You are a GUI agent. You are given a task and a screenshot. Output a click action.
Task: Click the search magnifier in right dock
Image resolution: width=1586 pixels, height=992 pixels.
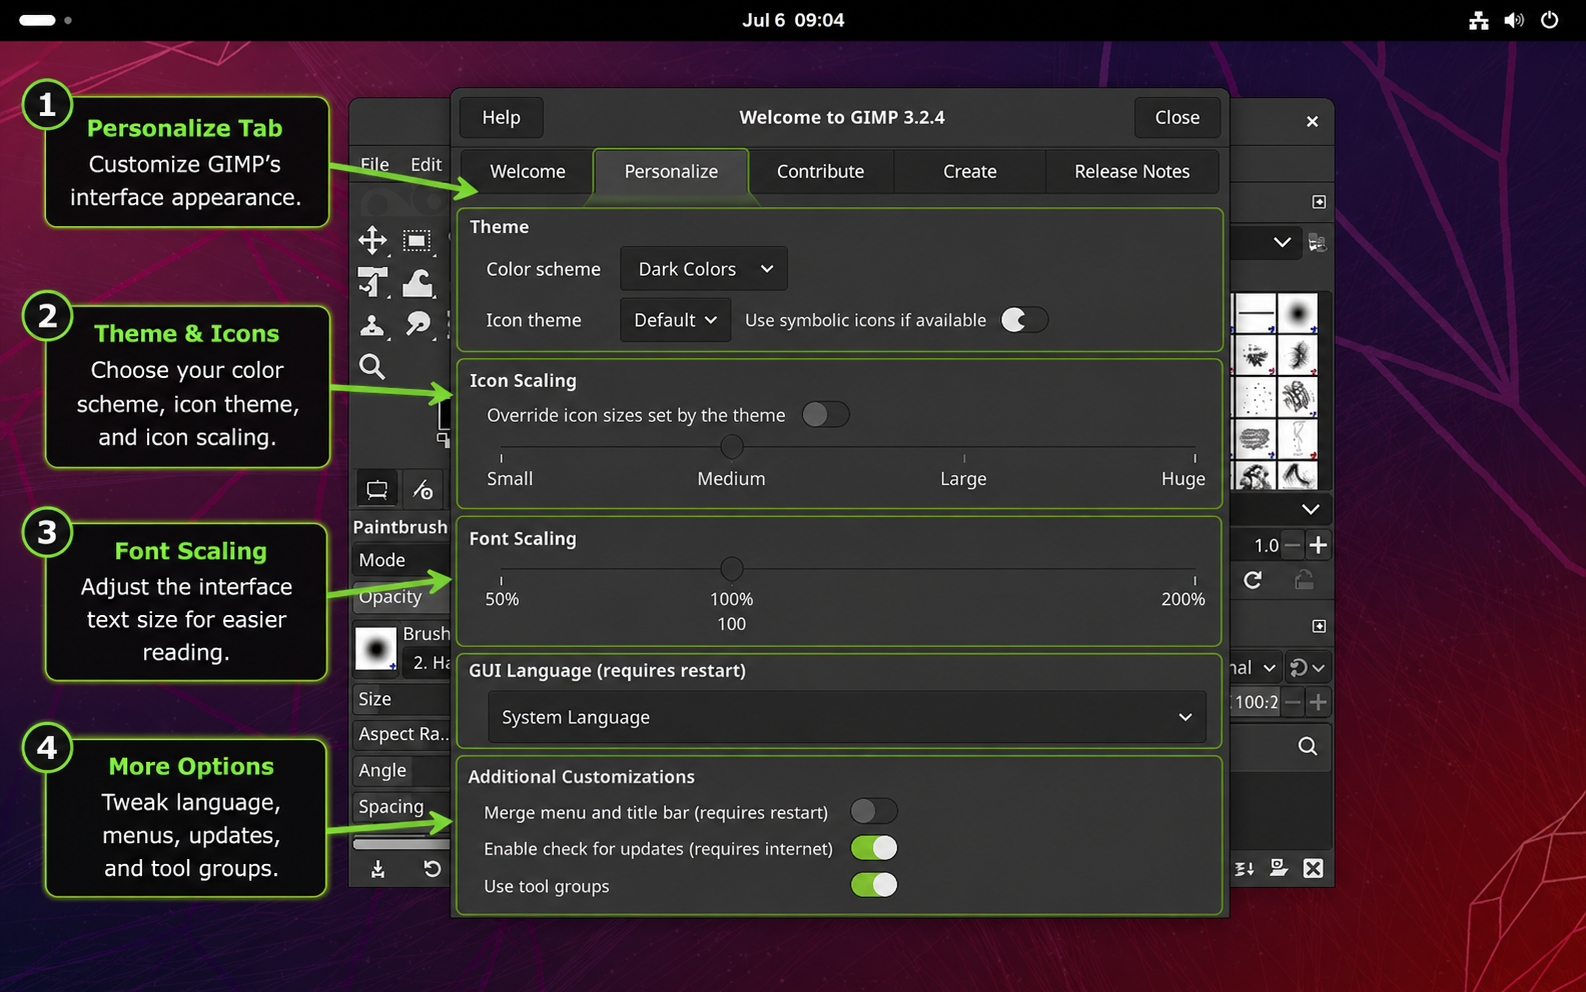click(1307, 747)
